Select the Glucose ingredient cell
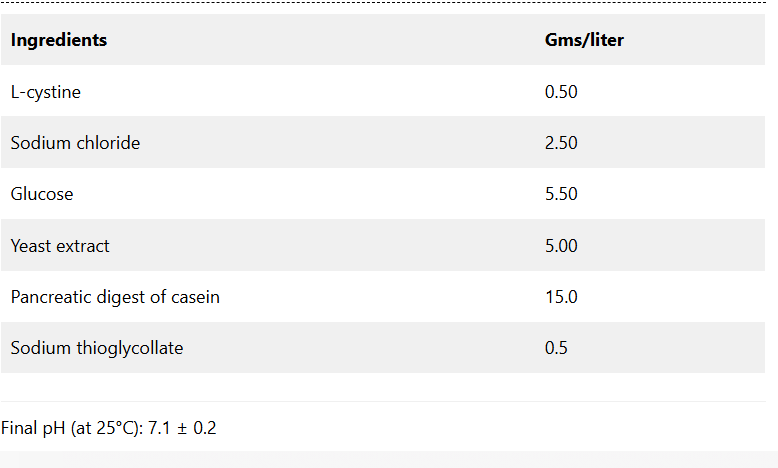778x468 pixels. pos(42,194)
